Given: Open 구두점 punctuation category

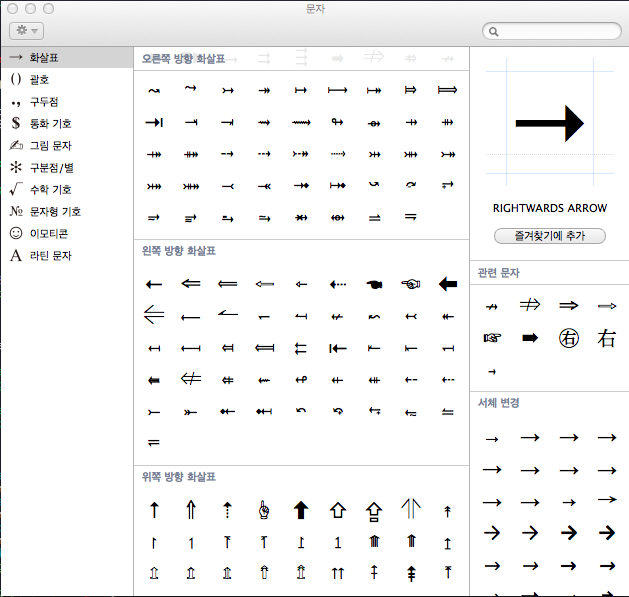Looking at the screenshot, I should point(67,102).
